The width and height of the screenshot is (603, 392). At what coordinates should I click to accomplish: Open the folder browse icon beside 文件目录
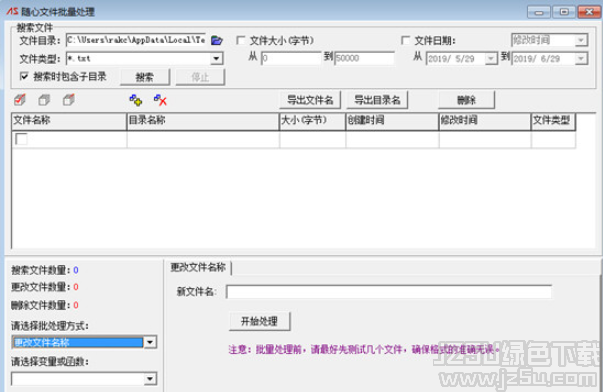pyautogui.click(x=217, y=40)
